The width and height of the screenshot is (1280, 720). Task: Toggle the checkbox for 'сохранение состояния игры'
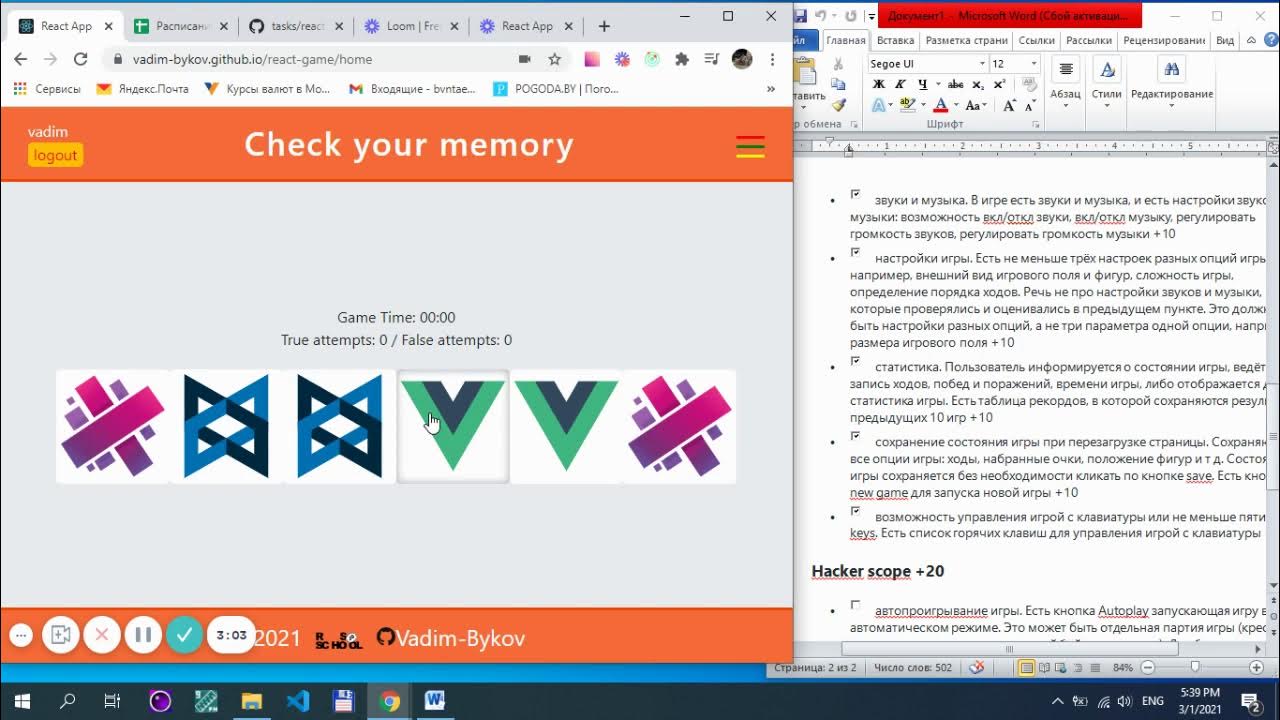(x=856, y=436)
